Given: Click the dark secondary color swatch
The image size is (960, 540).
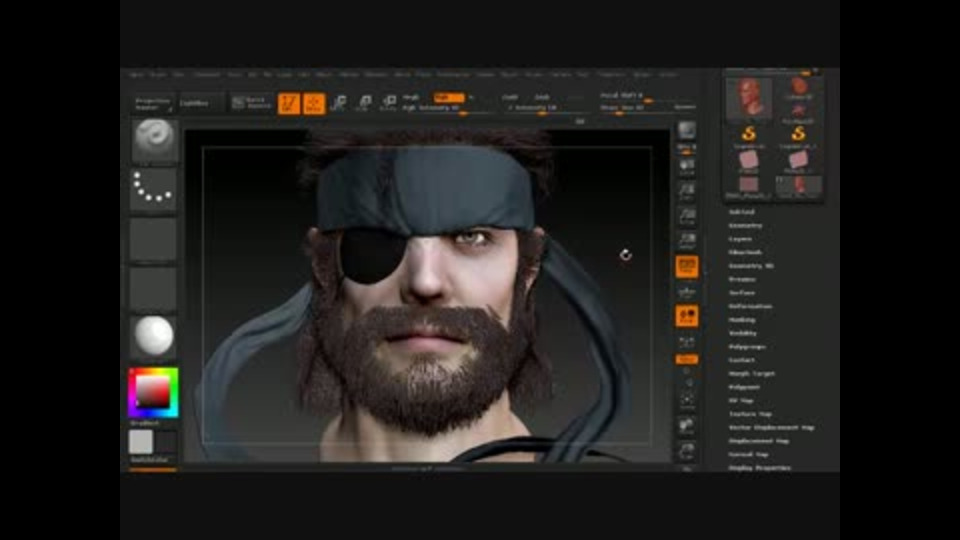Looking at the screenshot, I should tap(166, 441).
